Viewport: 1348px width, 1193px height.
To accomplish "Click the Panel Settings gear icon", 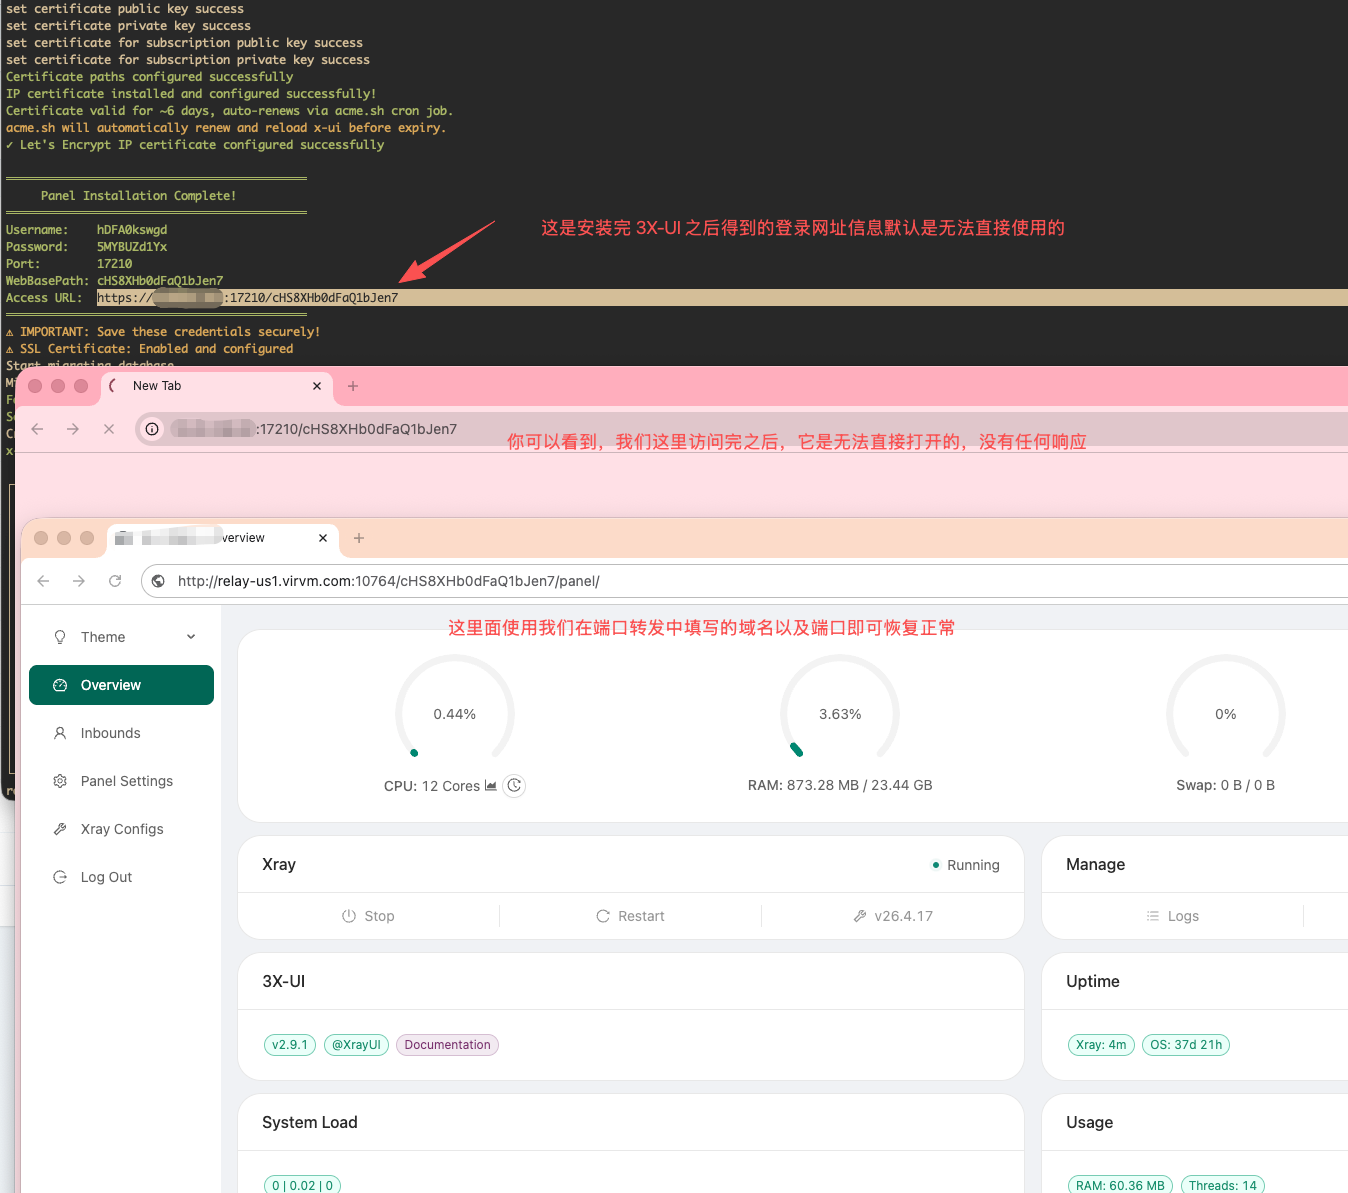I will pos(60,781).
